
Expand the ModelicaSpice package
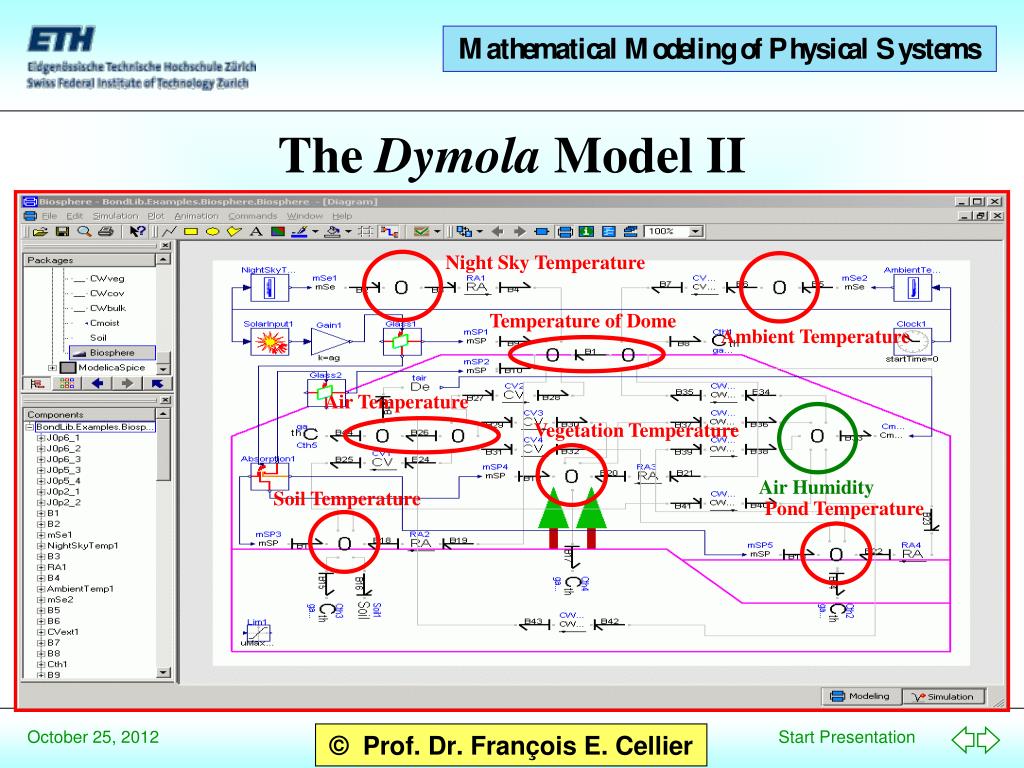52,368
